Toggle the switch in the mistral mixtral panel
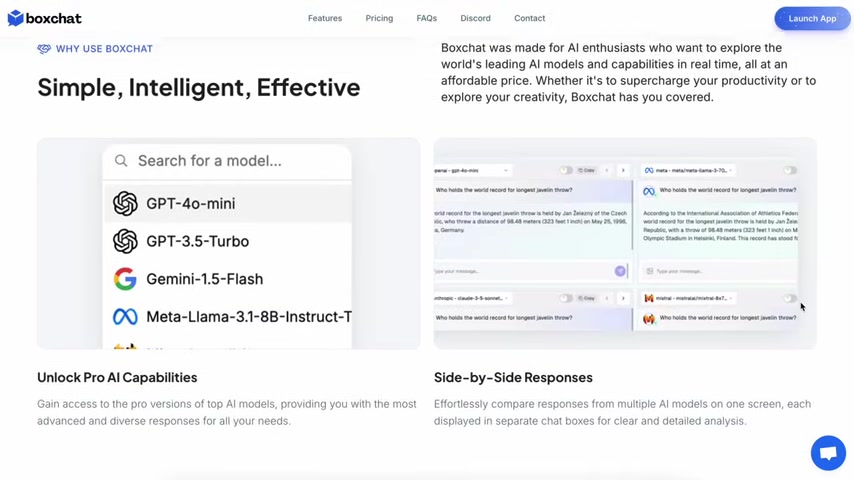This screenshot has height=480, width=854. (x=790, y=298)
